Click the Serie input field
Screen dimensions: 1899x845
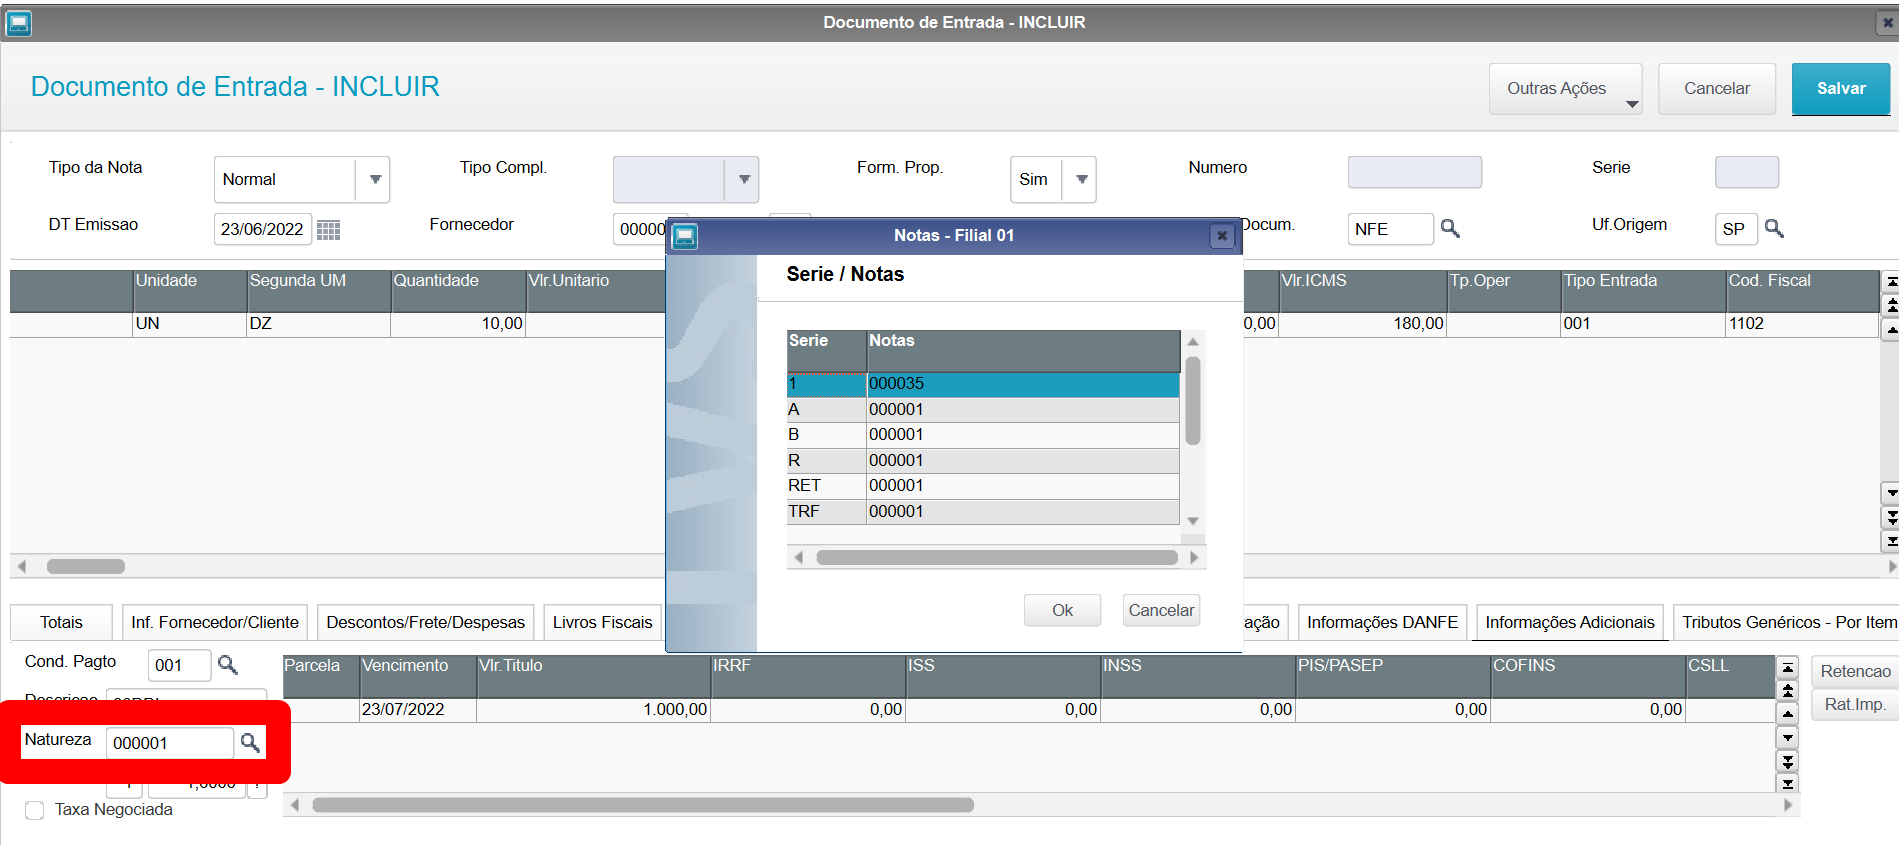pos(1746,172)
